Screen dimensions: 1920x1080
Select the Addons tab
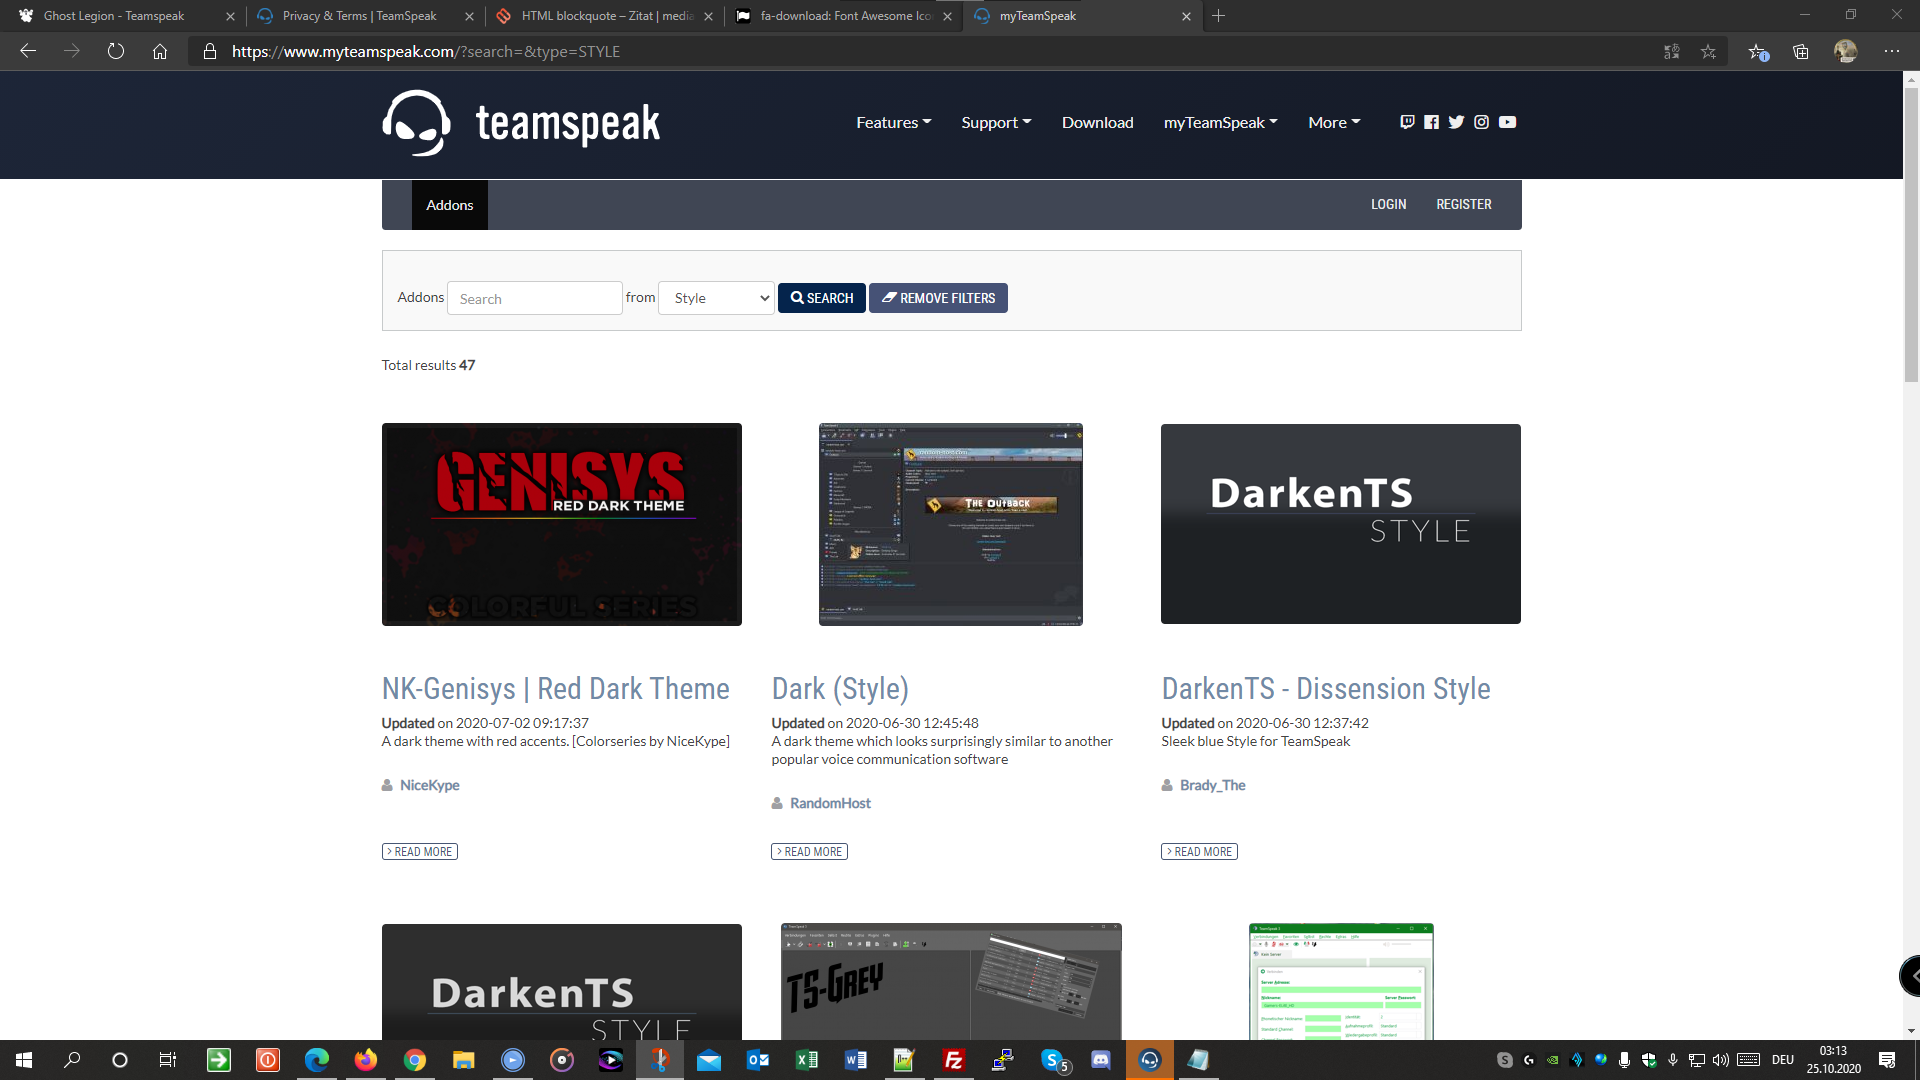pyautogui.click(x=450, y=205)
